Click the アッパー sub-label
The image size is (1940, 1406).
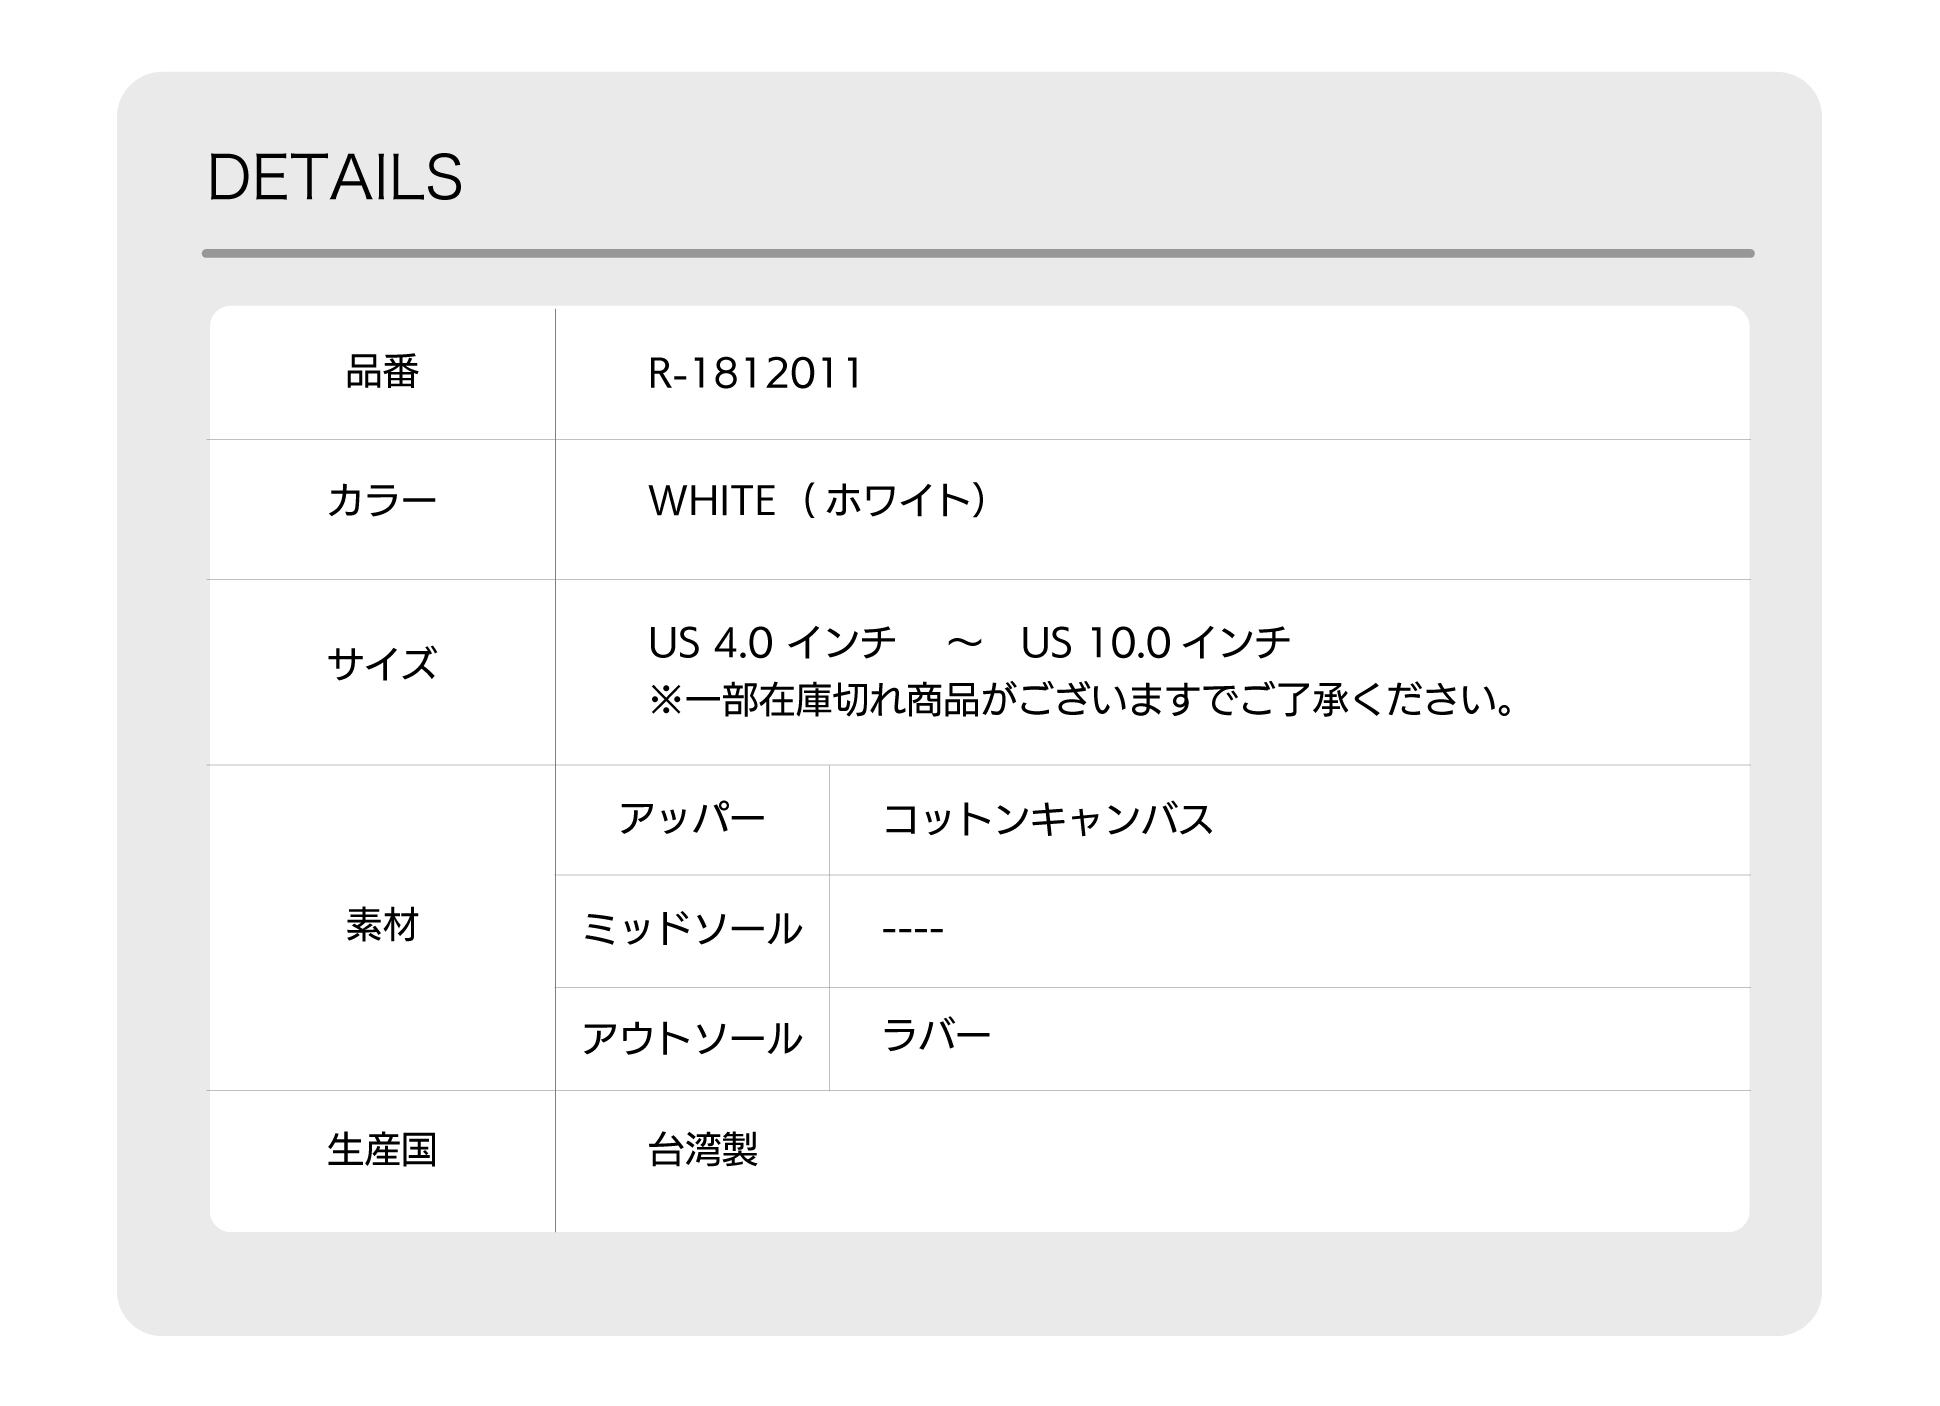[692, 819]
